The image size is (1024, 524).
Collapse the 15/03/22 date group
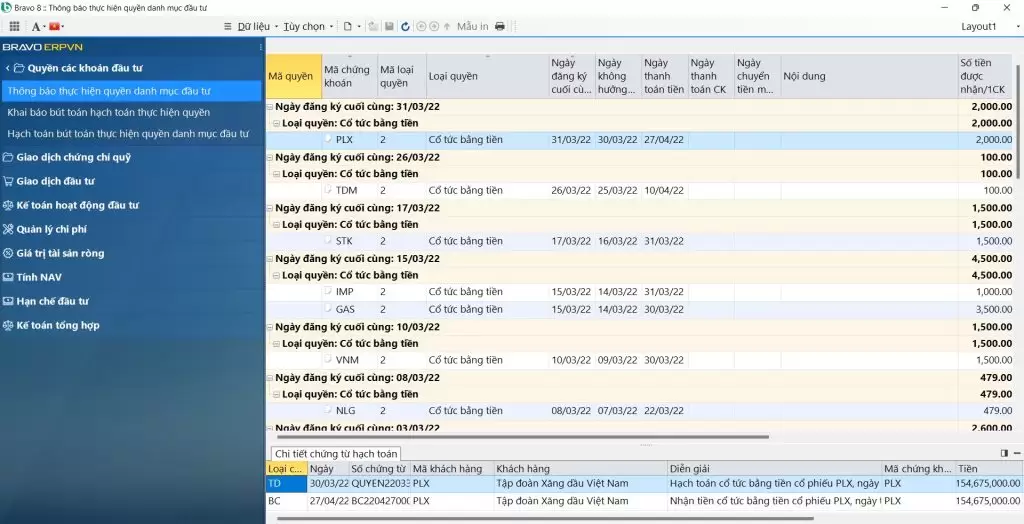click(270, 258)
